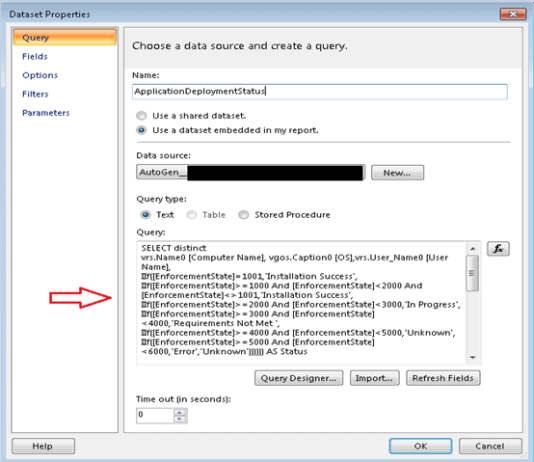The width and height of the screenshot is (534, 462).
Task: Choose the Stored Procedure query type
Action: (x=243, y=215)
